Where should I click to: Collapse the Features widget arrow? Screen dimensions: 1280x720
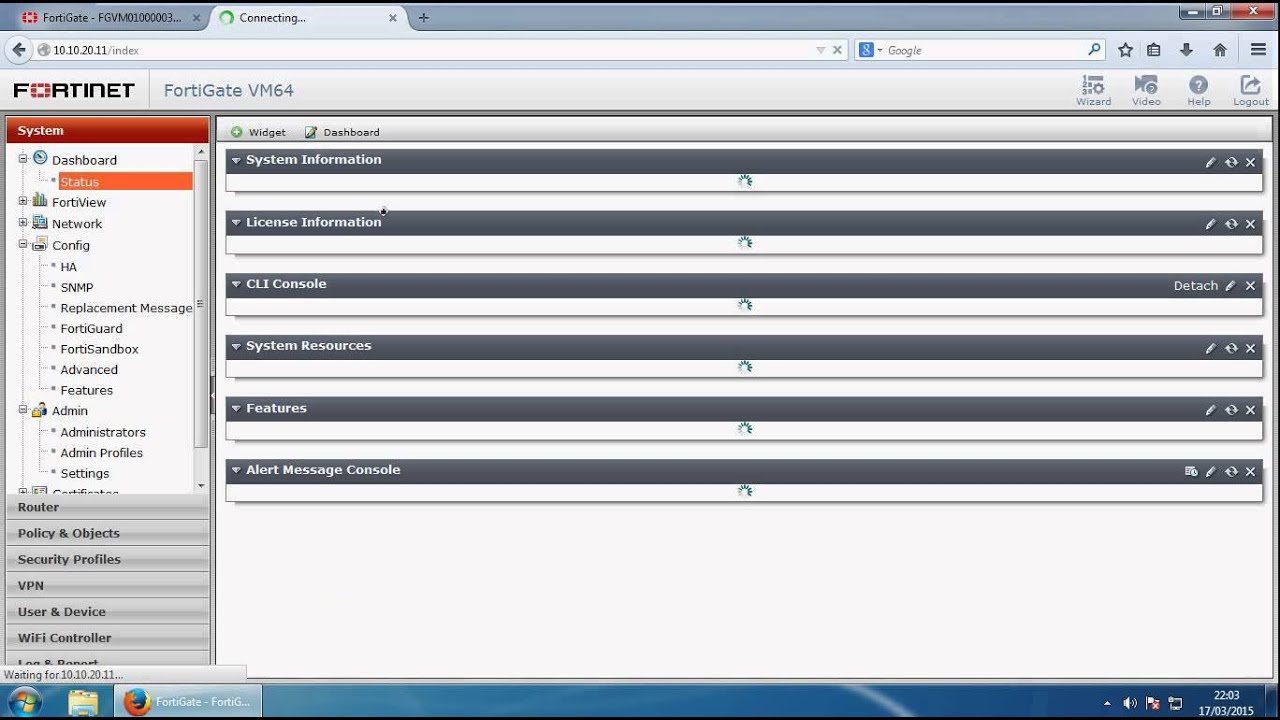236,408
